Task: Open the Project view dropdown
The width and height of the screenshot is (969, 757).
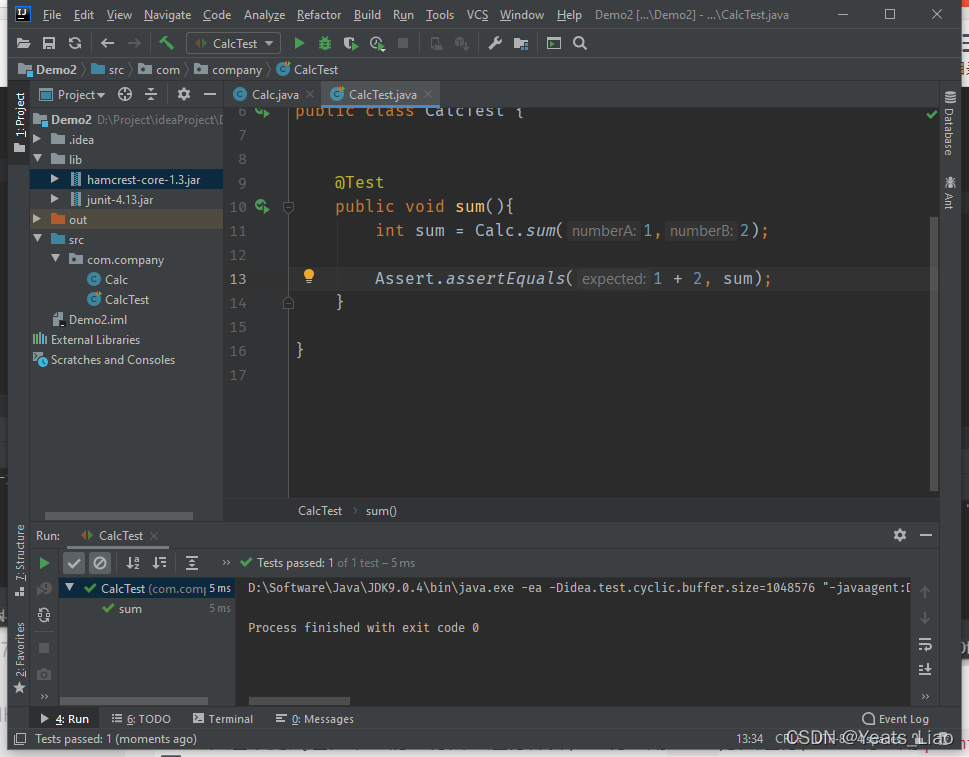Action: (x=73, y=95)
